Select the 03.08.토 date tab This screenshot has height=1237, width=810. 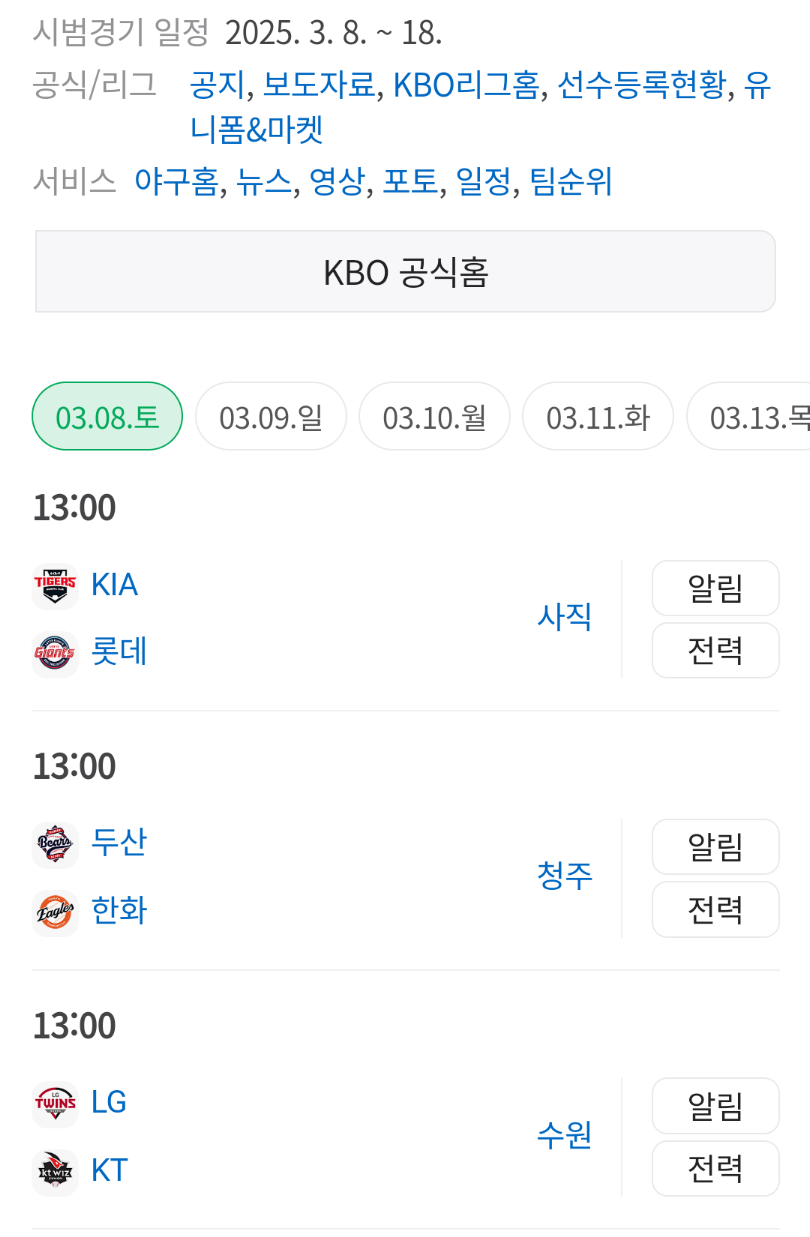107,416
